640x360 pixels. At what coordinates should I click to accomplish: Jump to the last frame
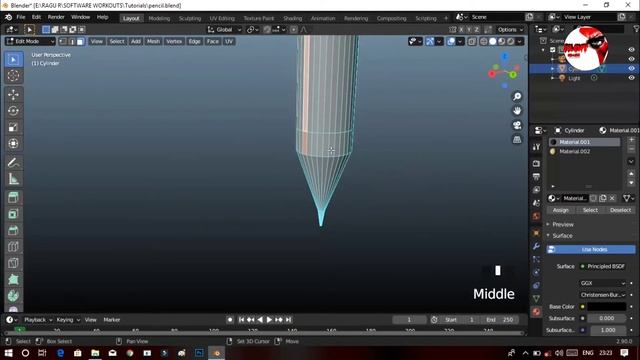pos(289,320)
